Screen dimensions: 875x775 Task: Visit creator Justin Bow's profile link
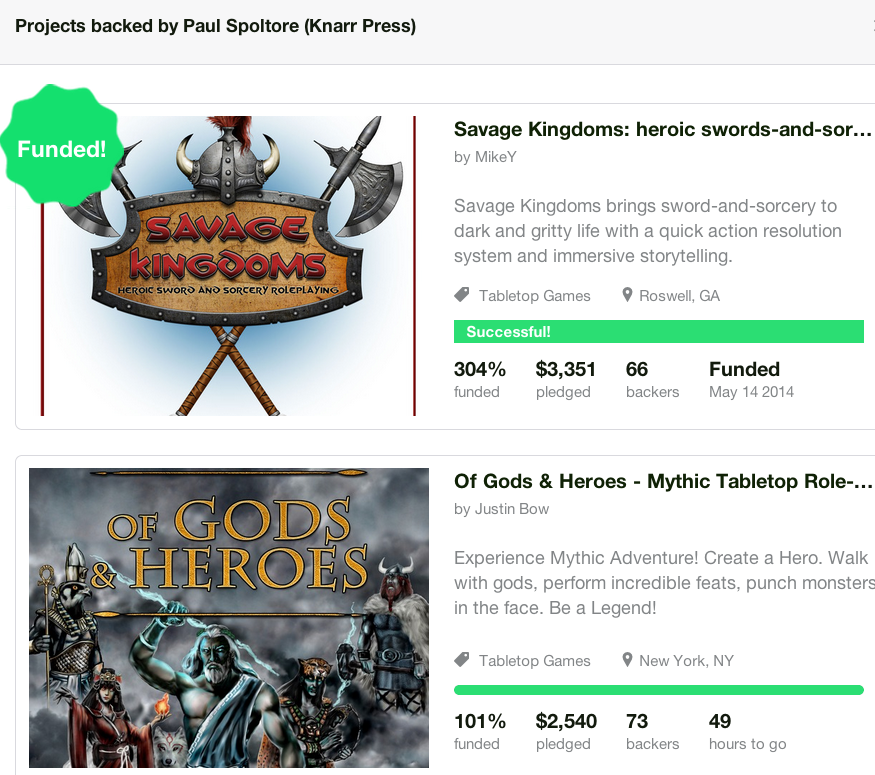[512, 509]
